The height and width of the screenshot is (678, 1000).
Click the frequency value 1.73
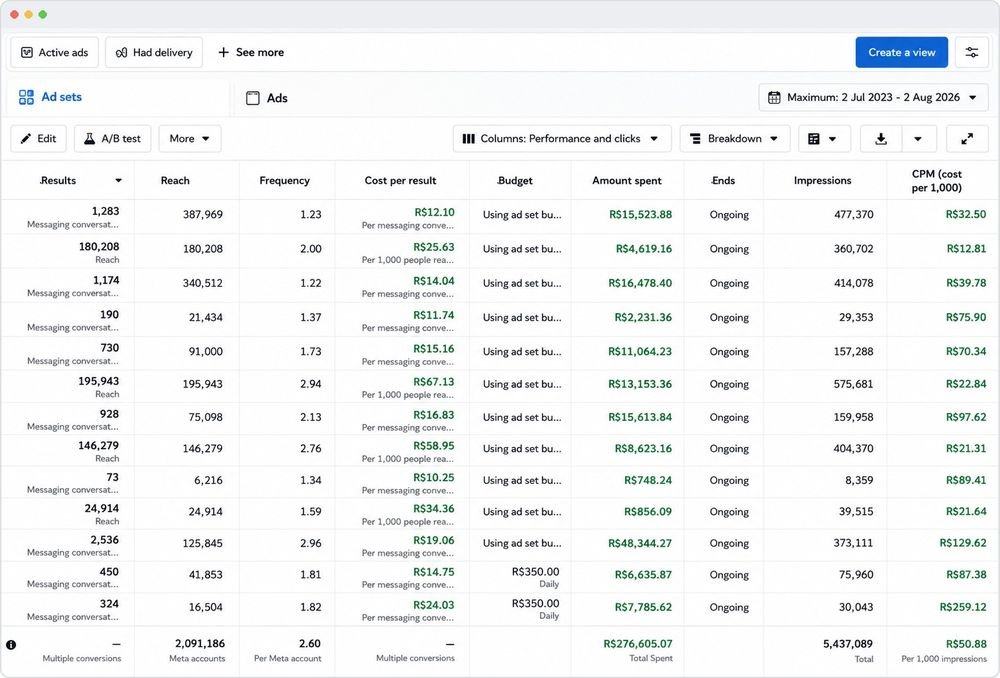click(311, 351)
